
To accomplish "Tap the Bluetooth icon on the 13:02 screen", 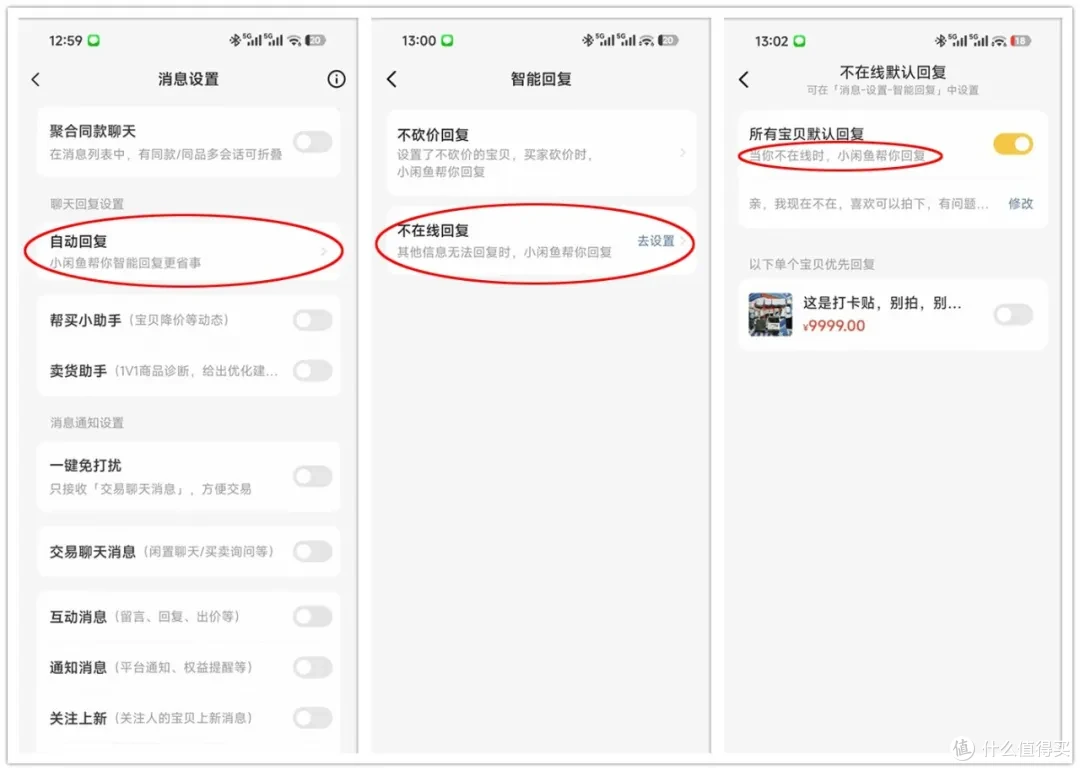I will pyautogui.click(x=939, y=41).
